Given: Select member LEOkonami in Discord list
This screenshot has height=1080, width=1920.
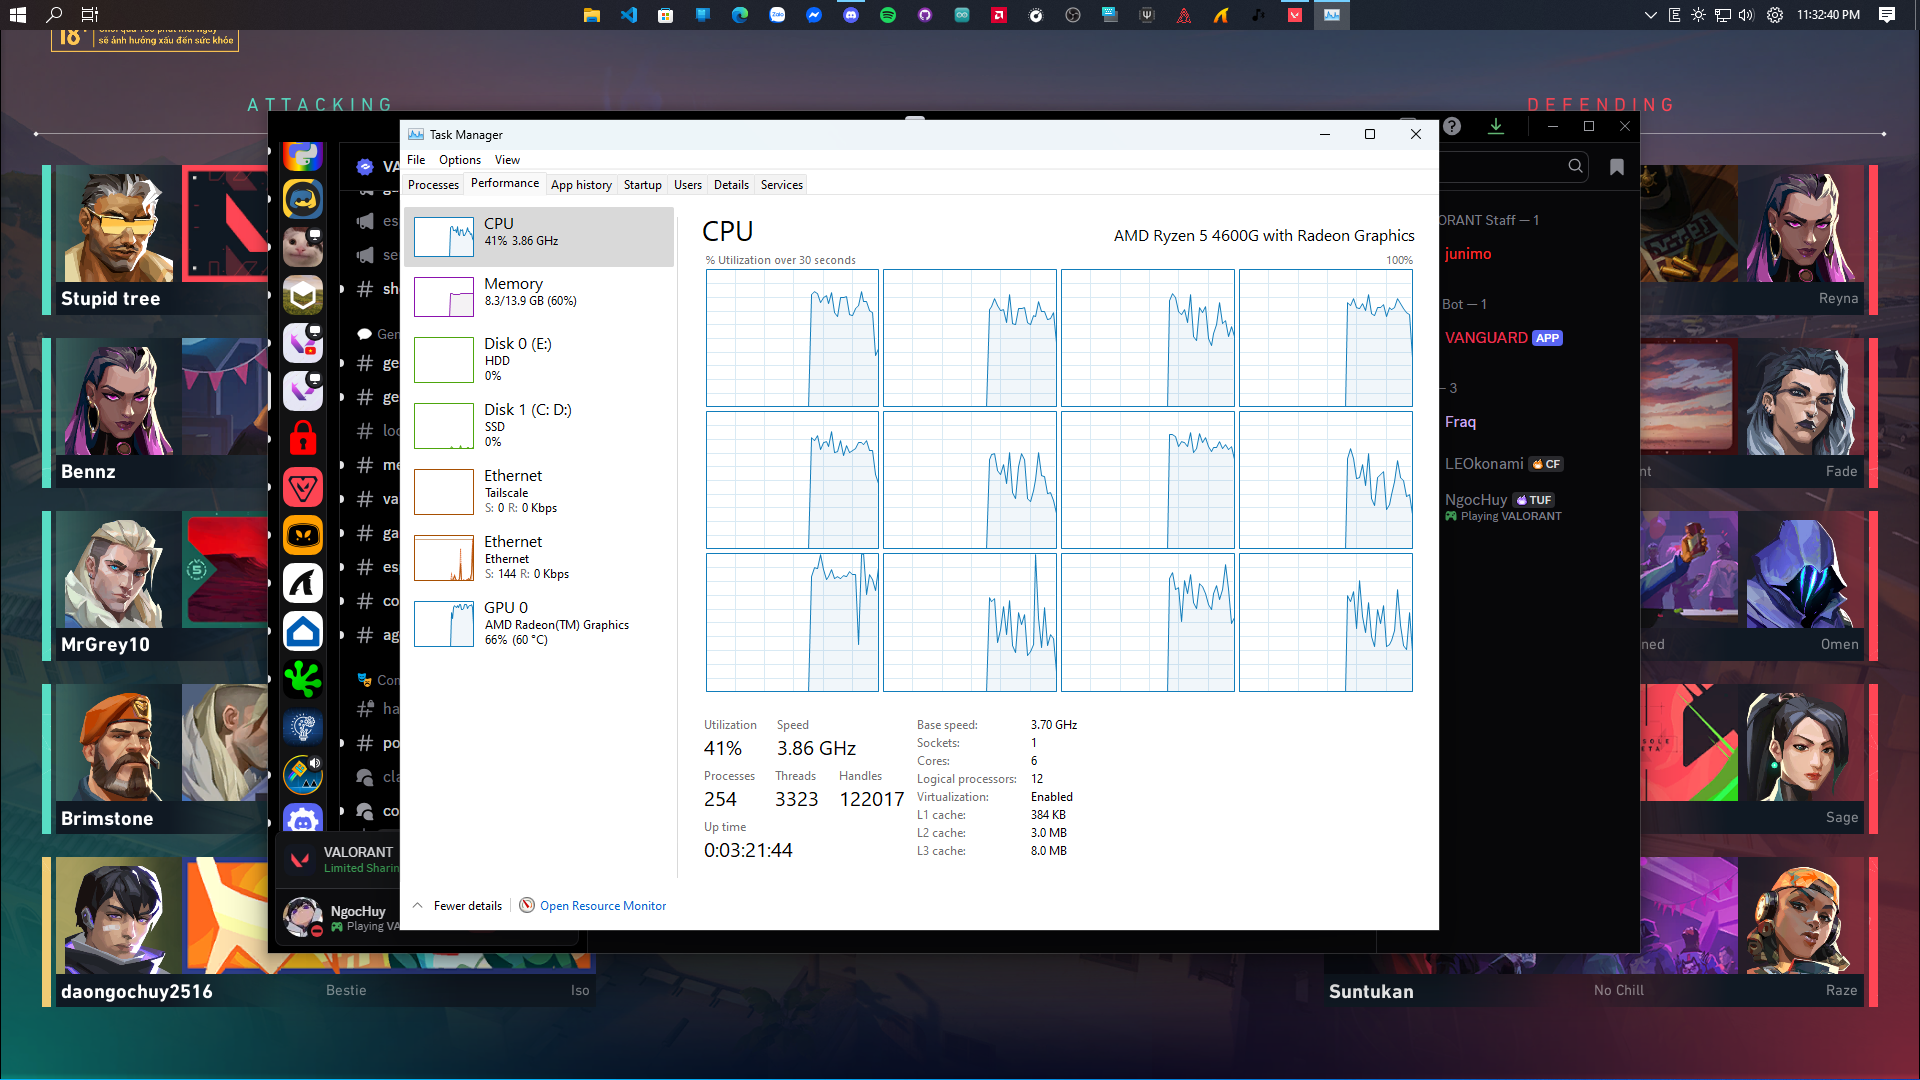Looking at the screenshot, I should click(x=1503, y=464).
